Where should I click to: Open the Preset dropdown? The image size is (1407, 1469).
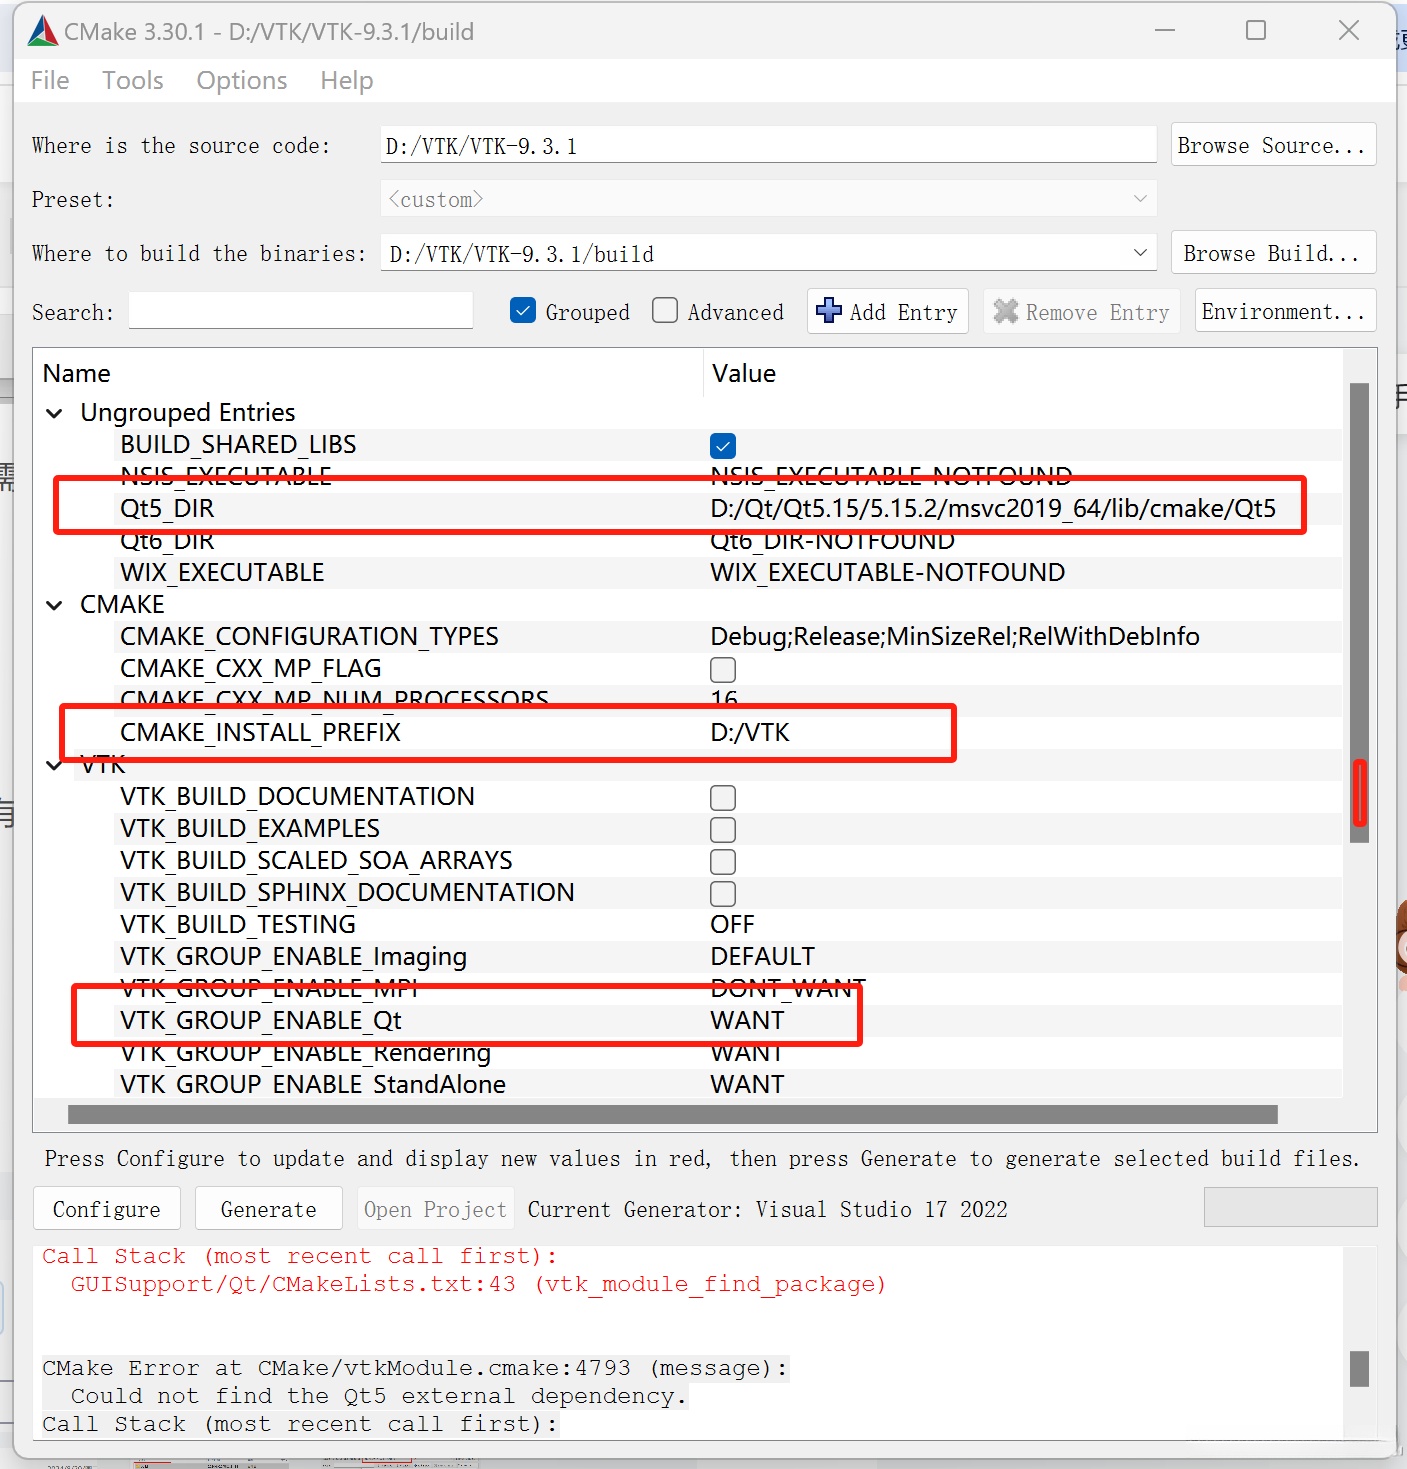[x=768, y=199]
